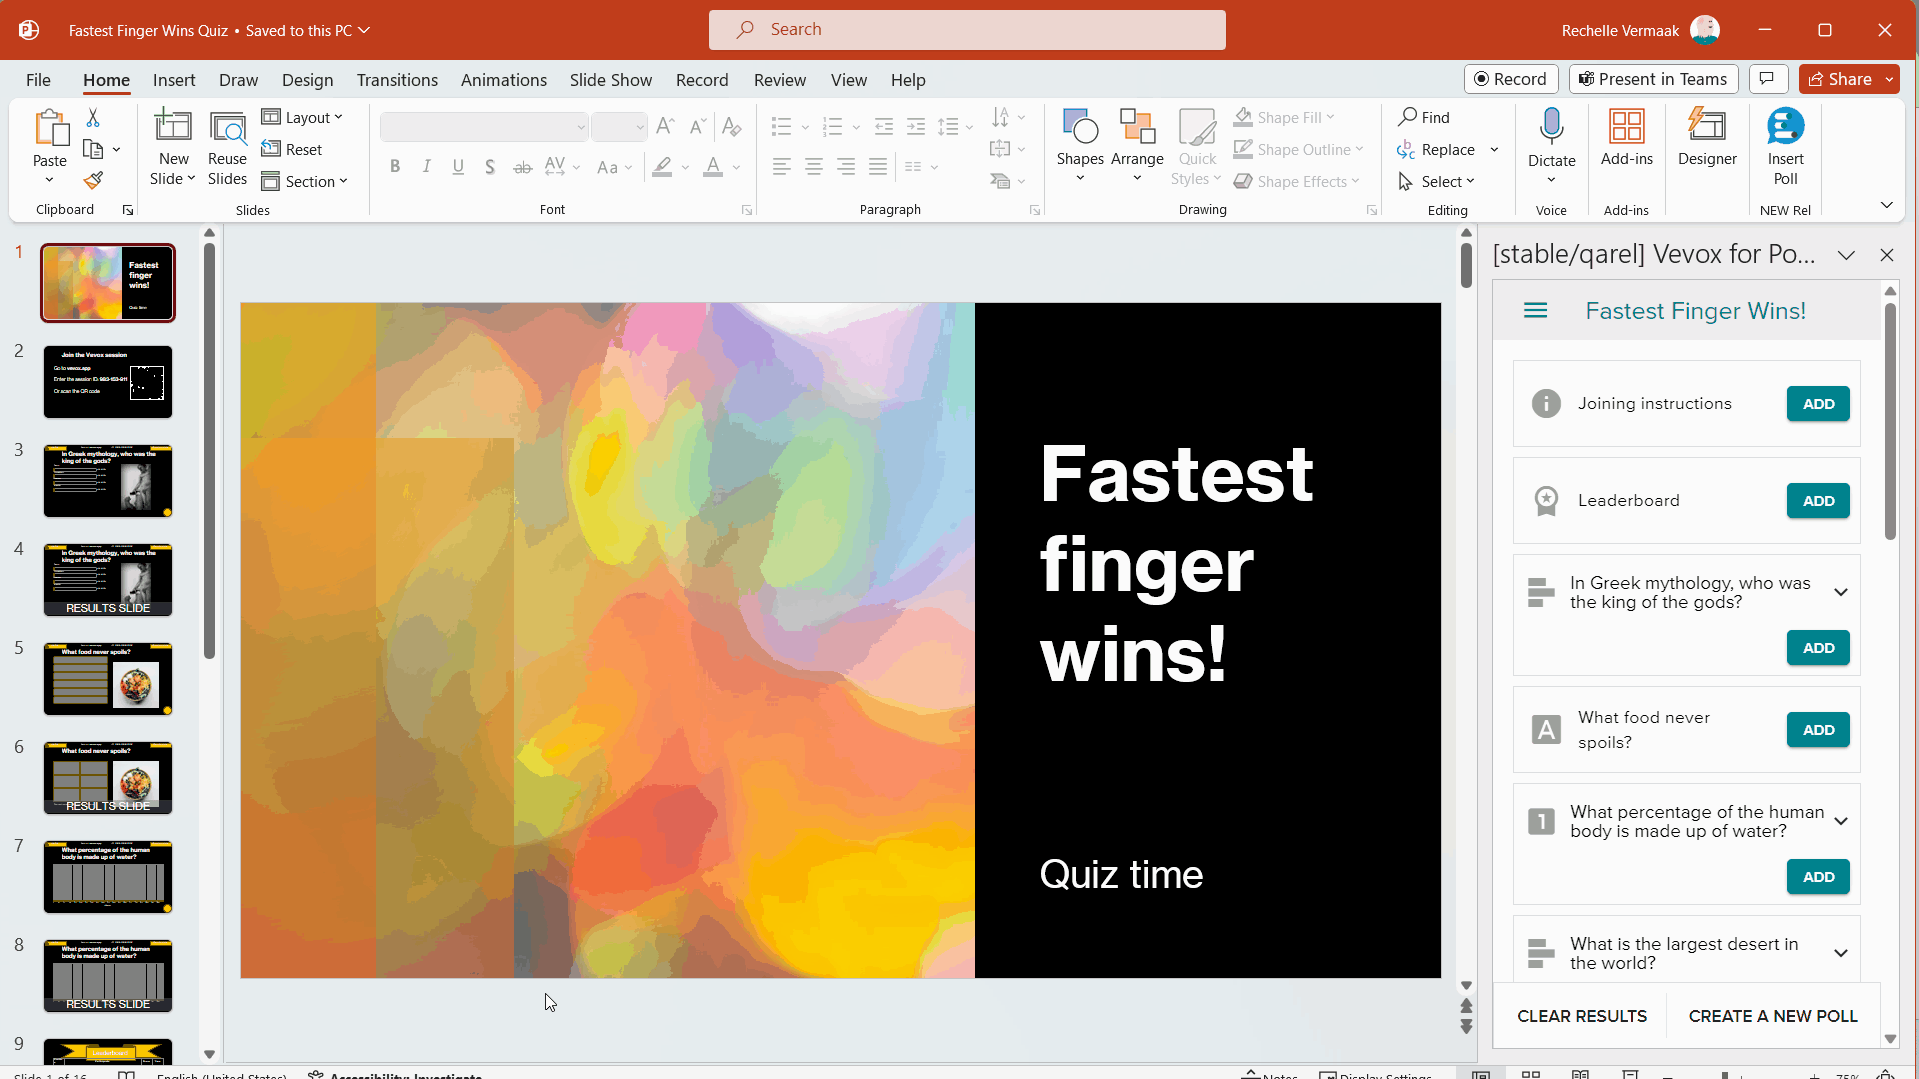Select the Format Painter brush icon
The image size is (1919, 1079).
click(x=93, y=181)
